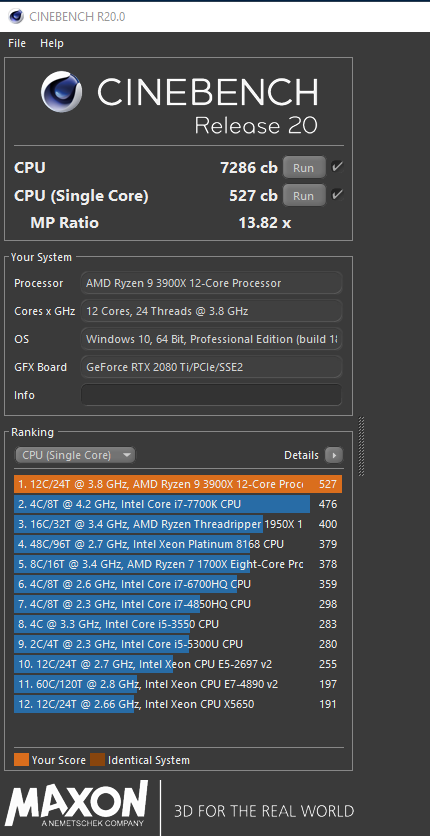Run the CPU multi-core benchmark
The width and height of the screenshot is (430, 836).
point(303,167)
